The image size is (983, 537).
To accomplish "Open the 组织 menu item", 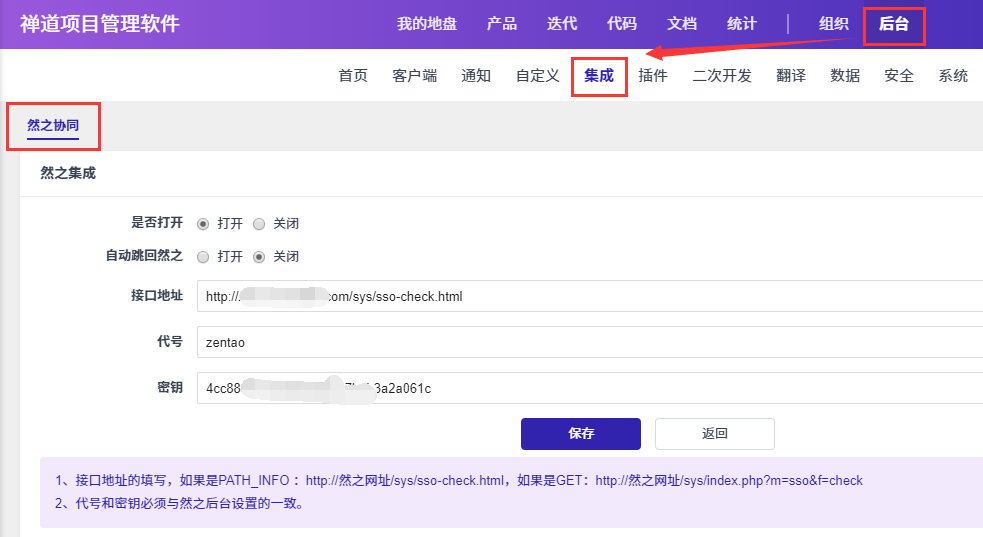I will (x=834, y=24).
